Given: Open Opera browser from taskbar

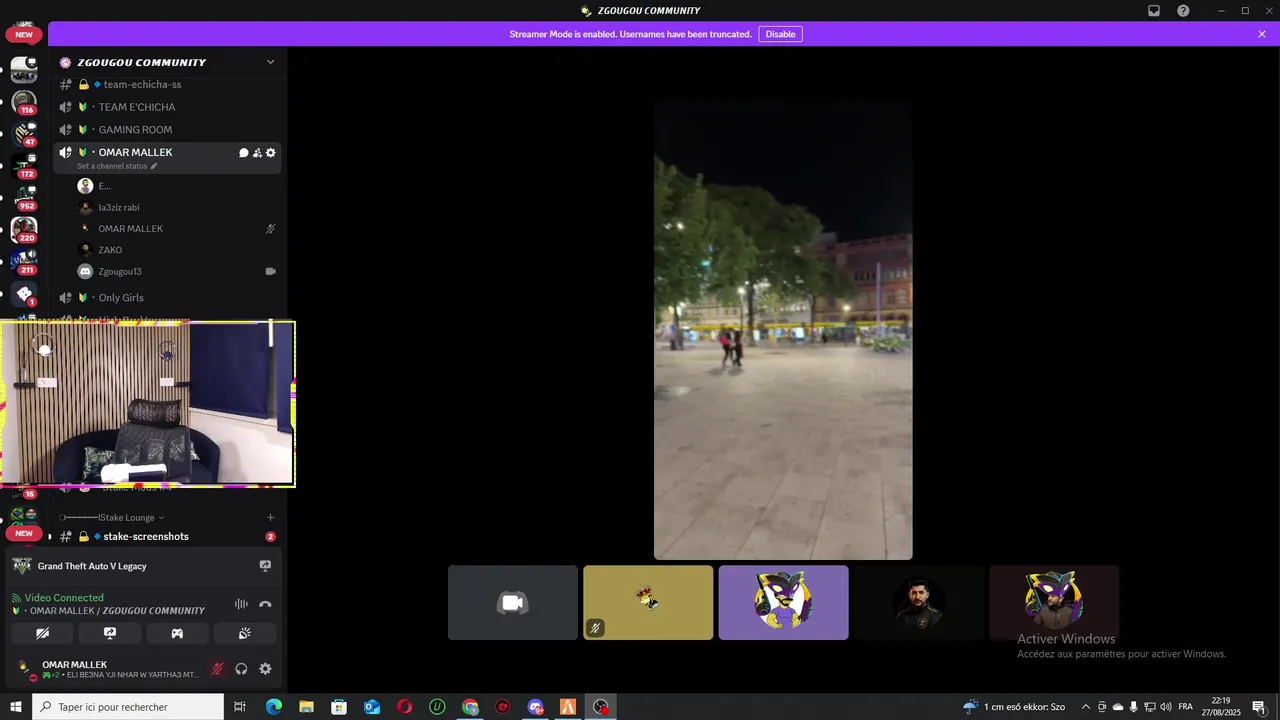Looking at the screenshot, I should click(x=404, y=707).
